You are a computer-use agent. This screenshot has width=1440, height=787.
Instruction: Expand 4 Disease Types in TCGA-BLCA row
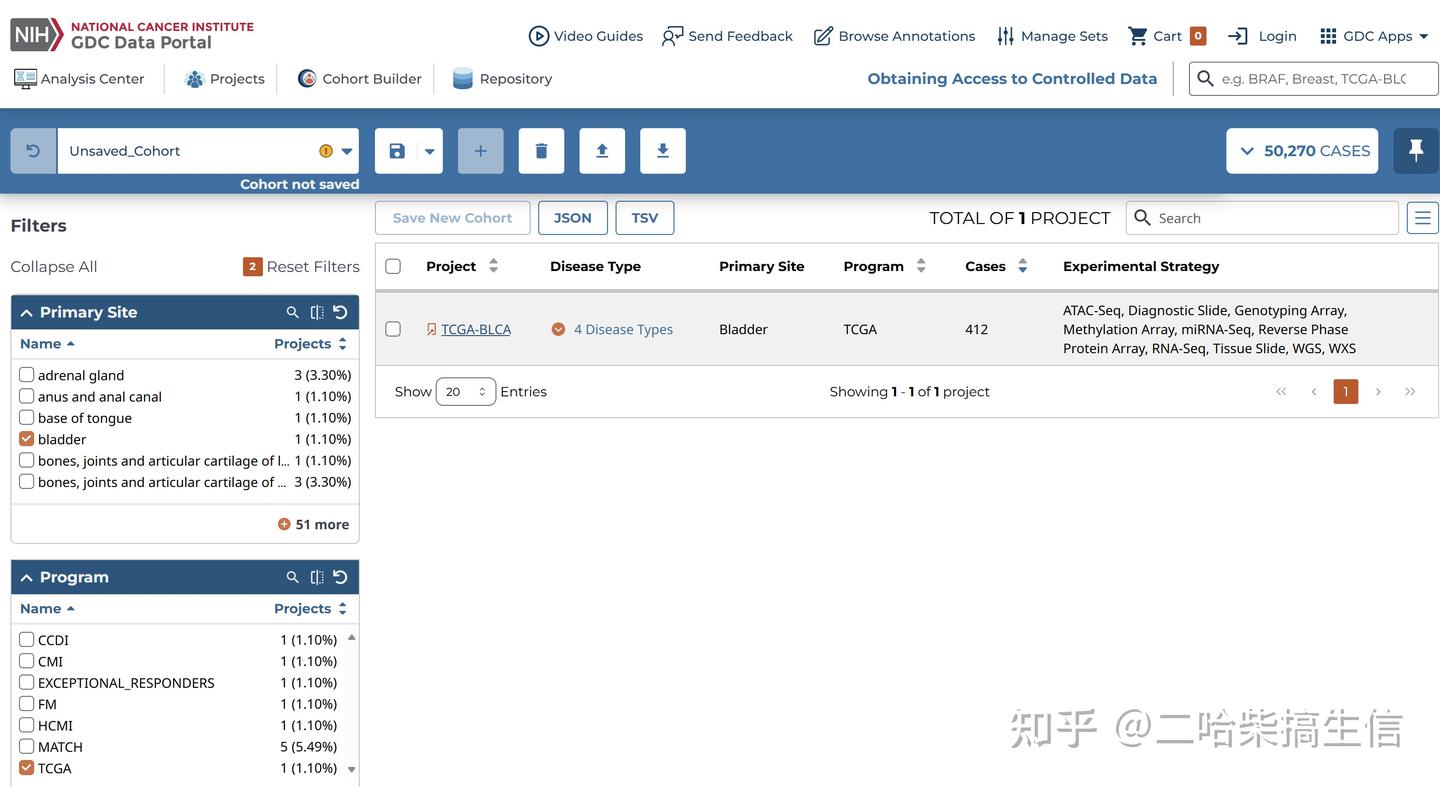click(x=612, y=329)
